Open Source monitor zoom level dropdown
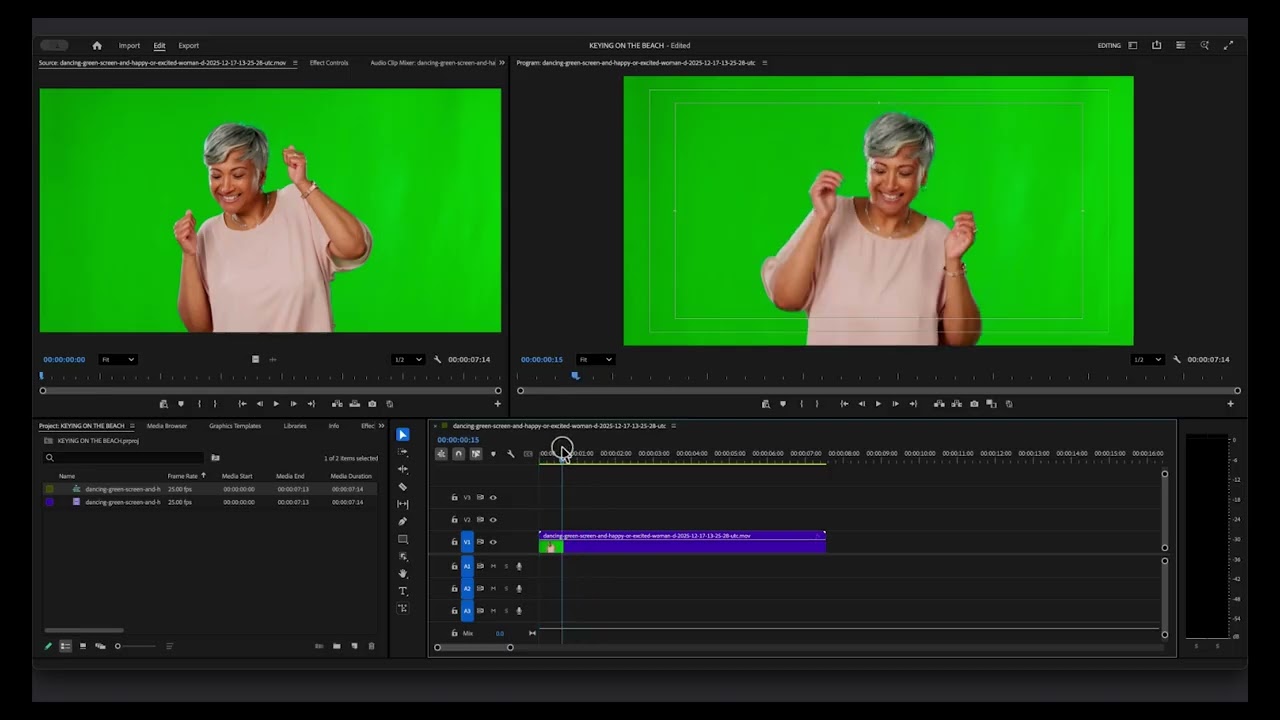This screenshot has height=720, width=1280. pyautogui.click(x=118, y=359)
